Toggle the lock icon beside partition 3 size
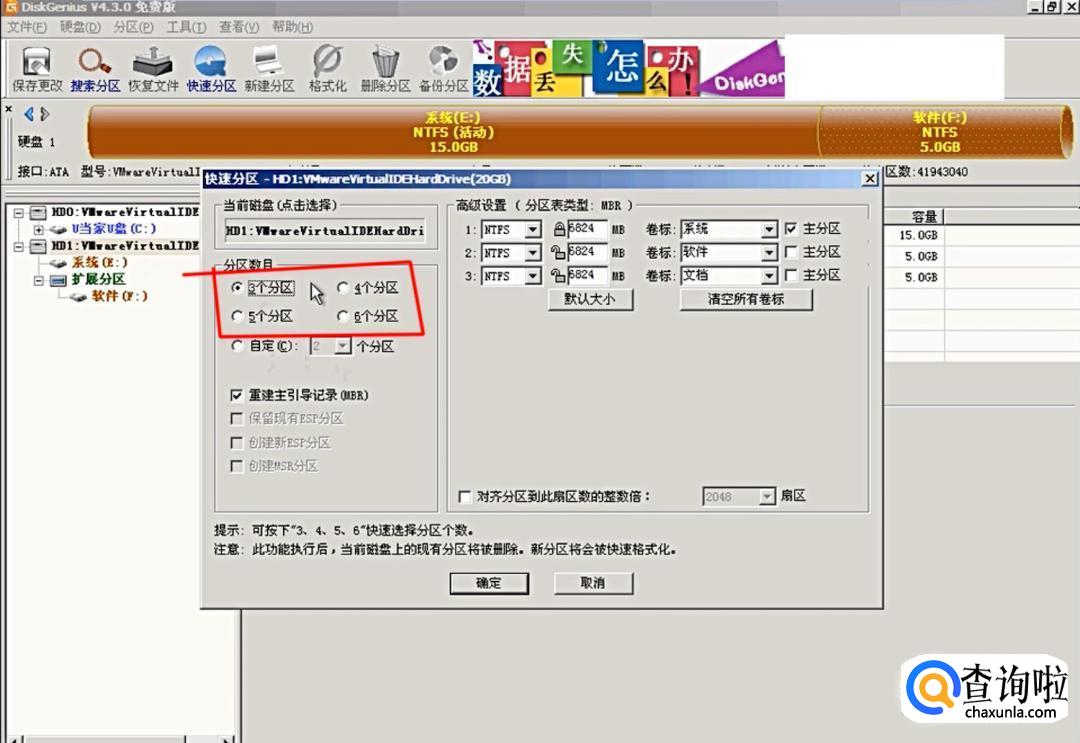Viewport: 1080px width, 743px height. (558, 275)
